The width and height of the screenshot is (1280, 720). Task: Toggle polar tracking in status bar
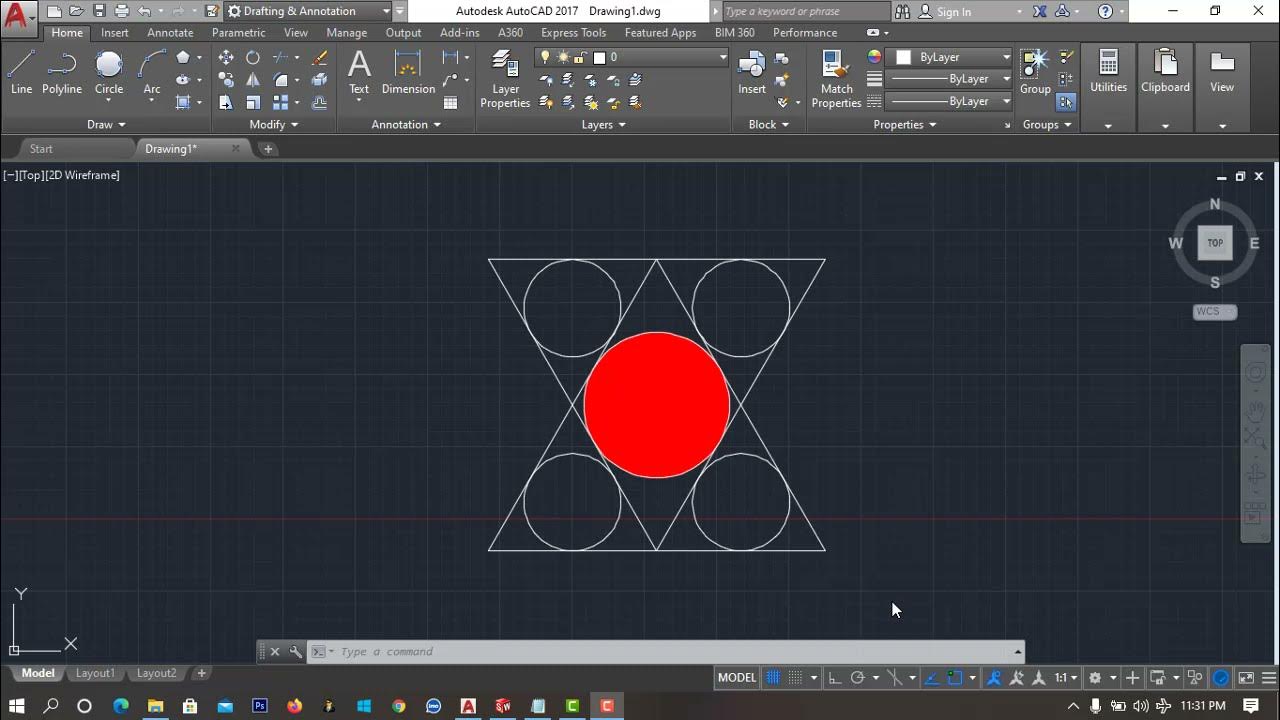857,677
